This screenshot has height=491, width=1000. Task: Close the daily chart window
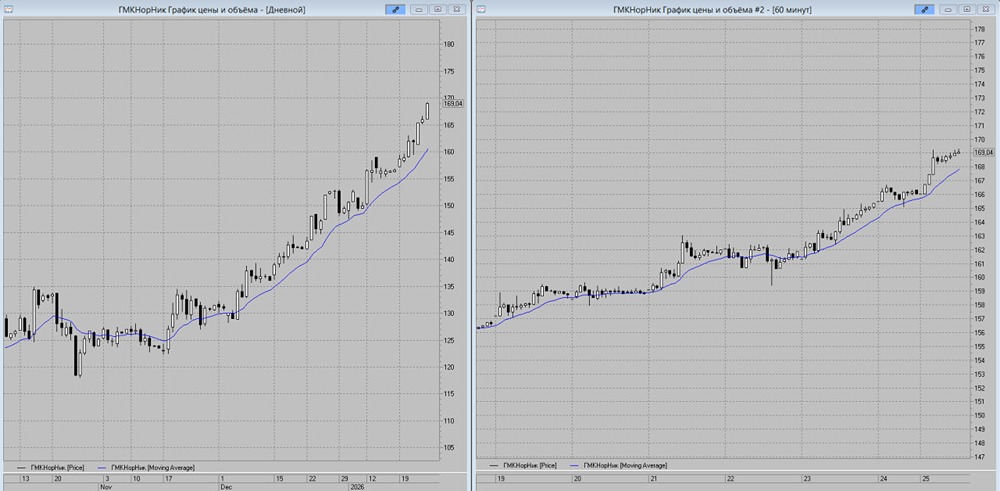point(457,10)
